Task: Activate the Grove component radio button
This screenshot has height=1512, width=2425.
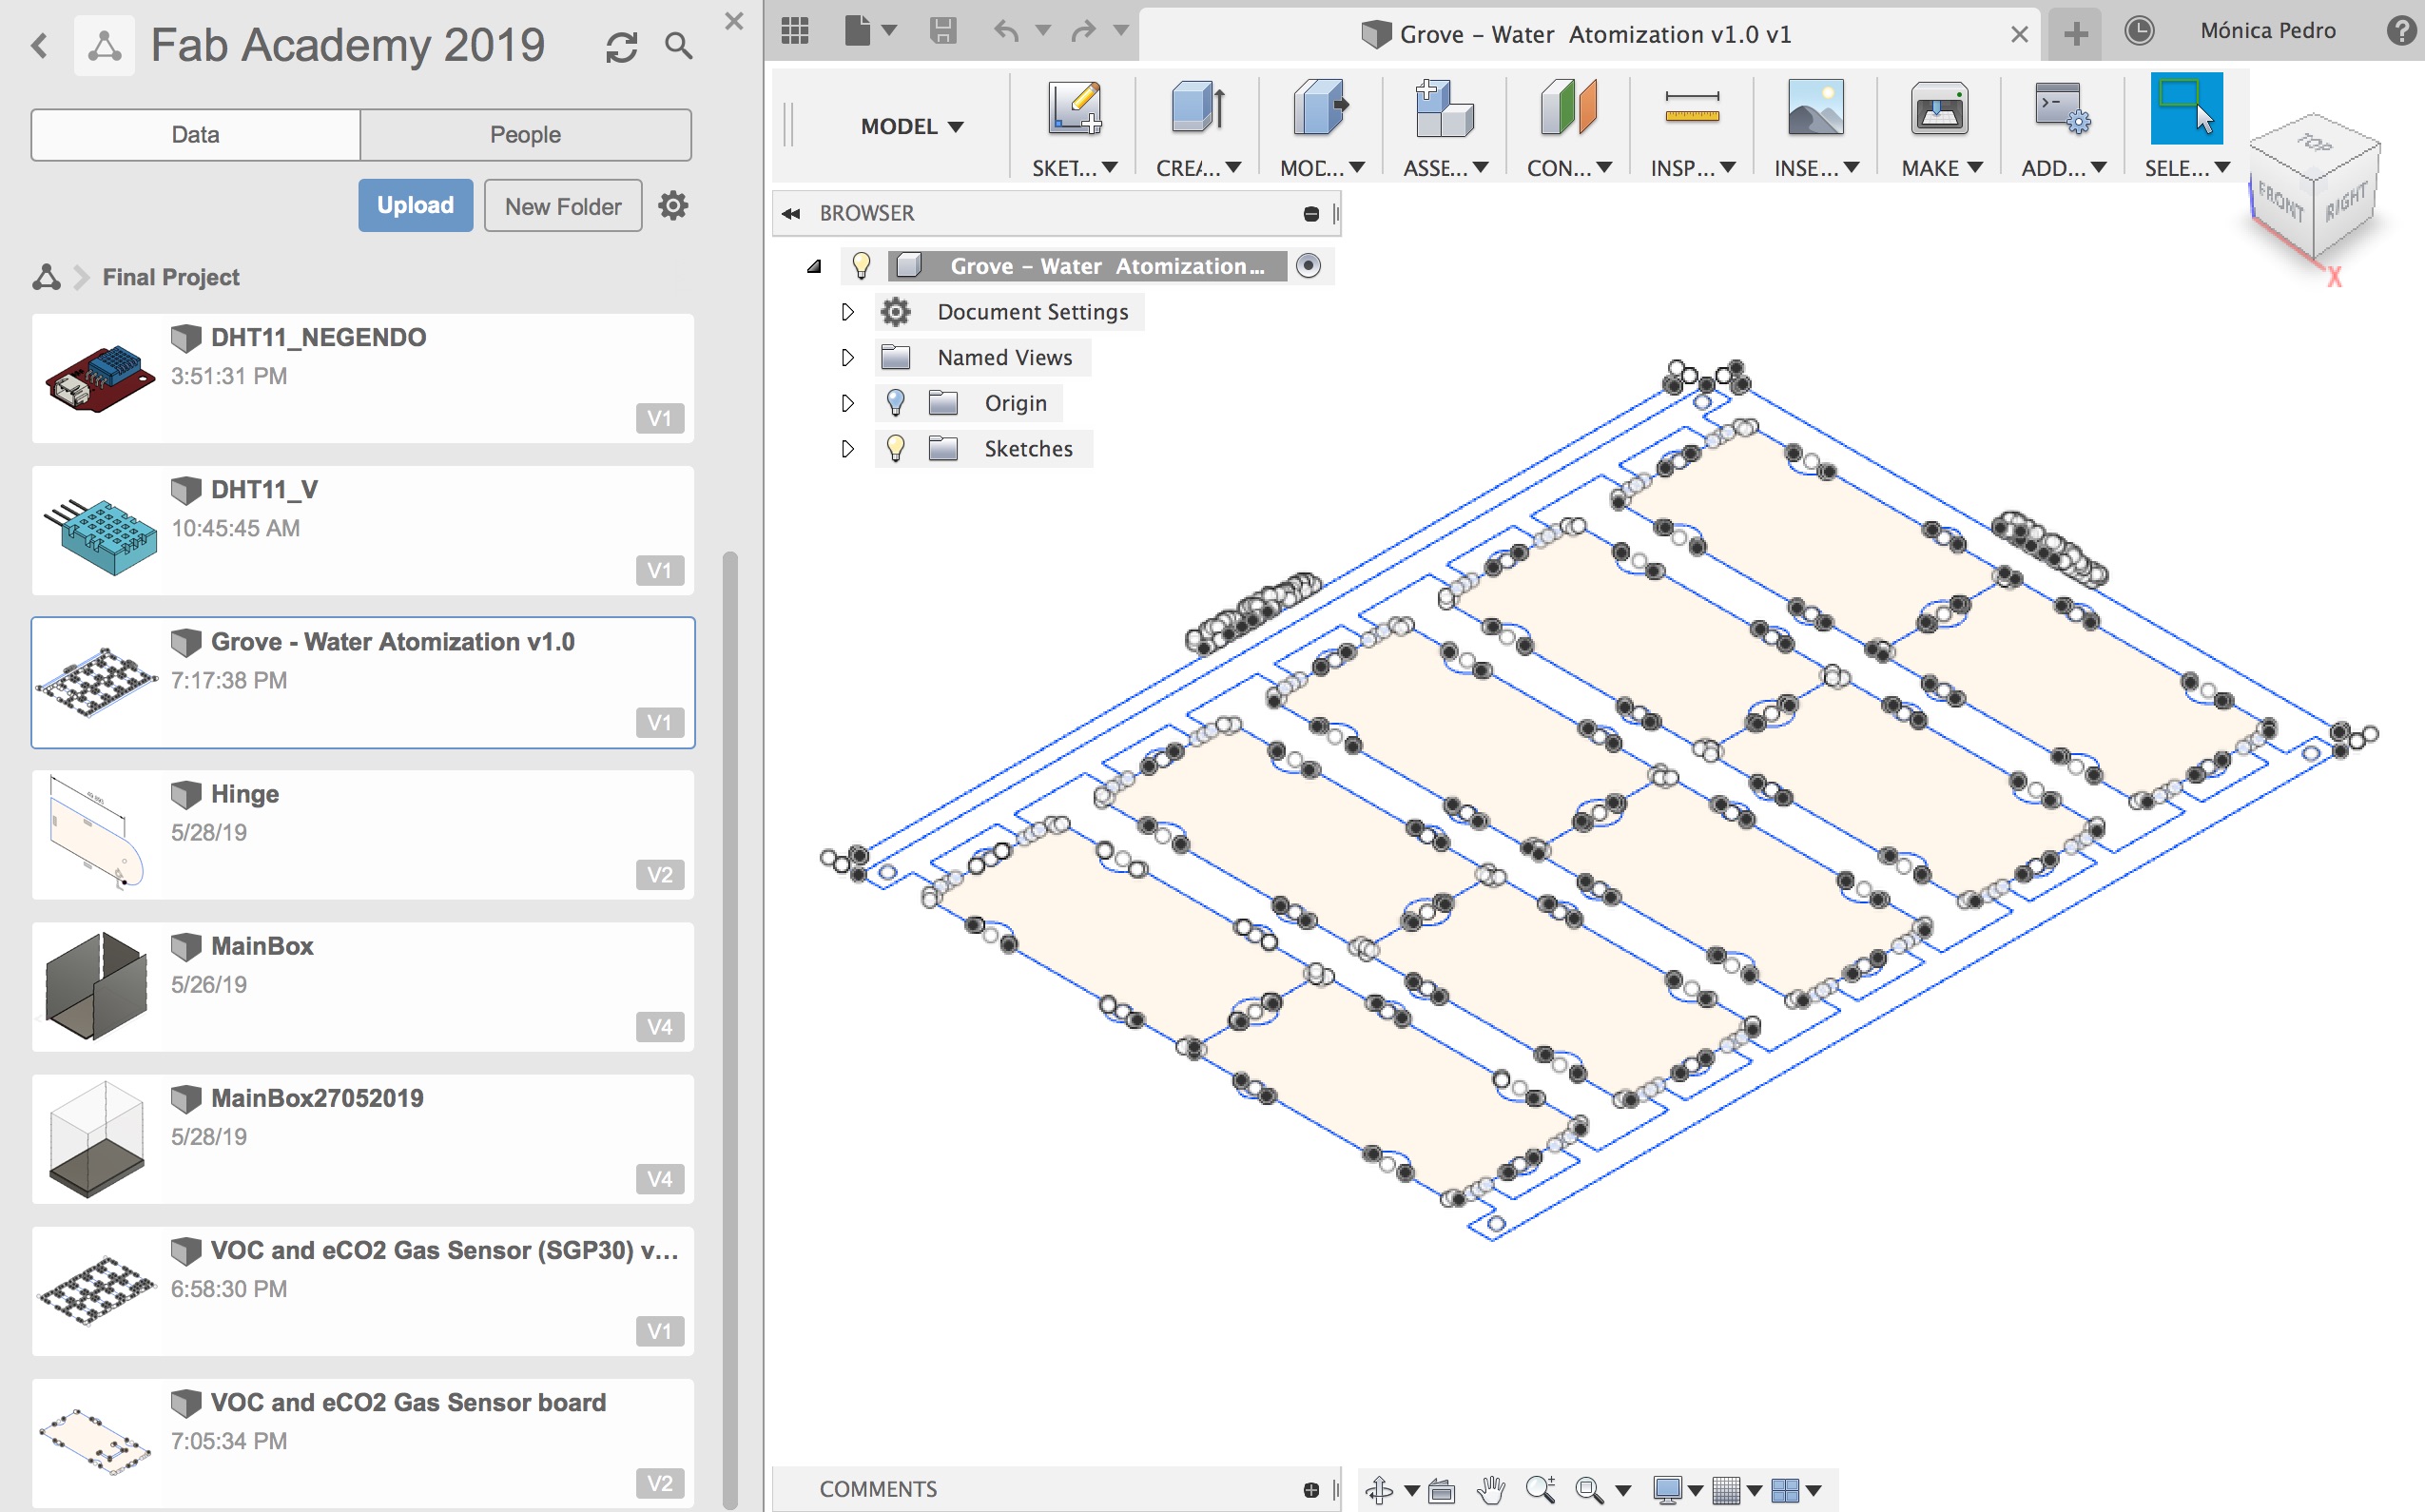Action: [x=1308, y=266]
